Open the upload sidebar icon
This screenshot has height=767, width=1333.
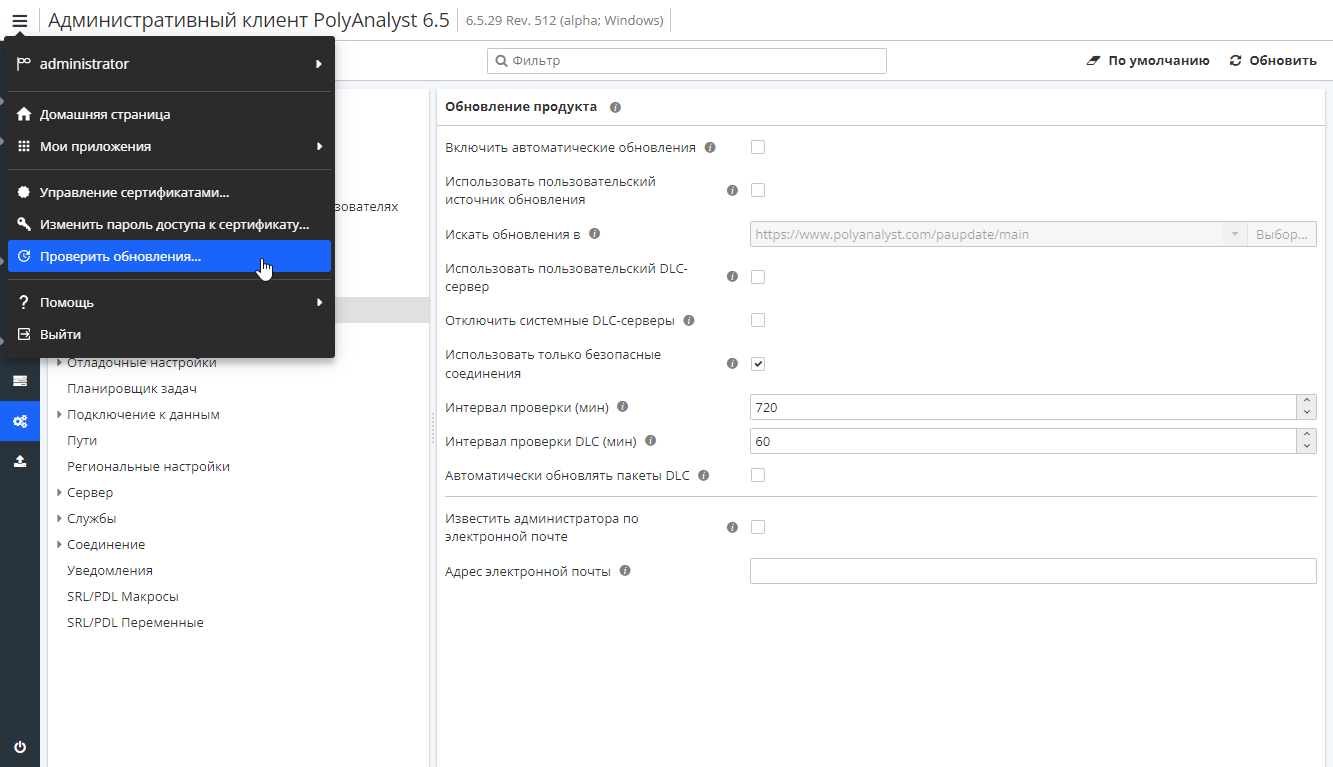(20, 461)
